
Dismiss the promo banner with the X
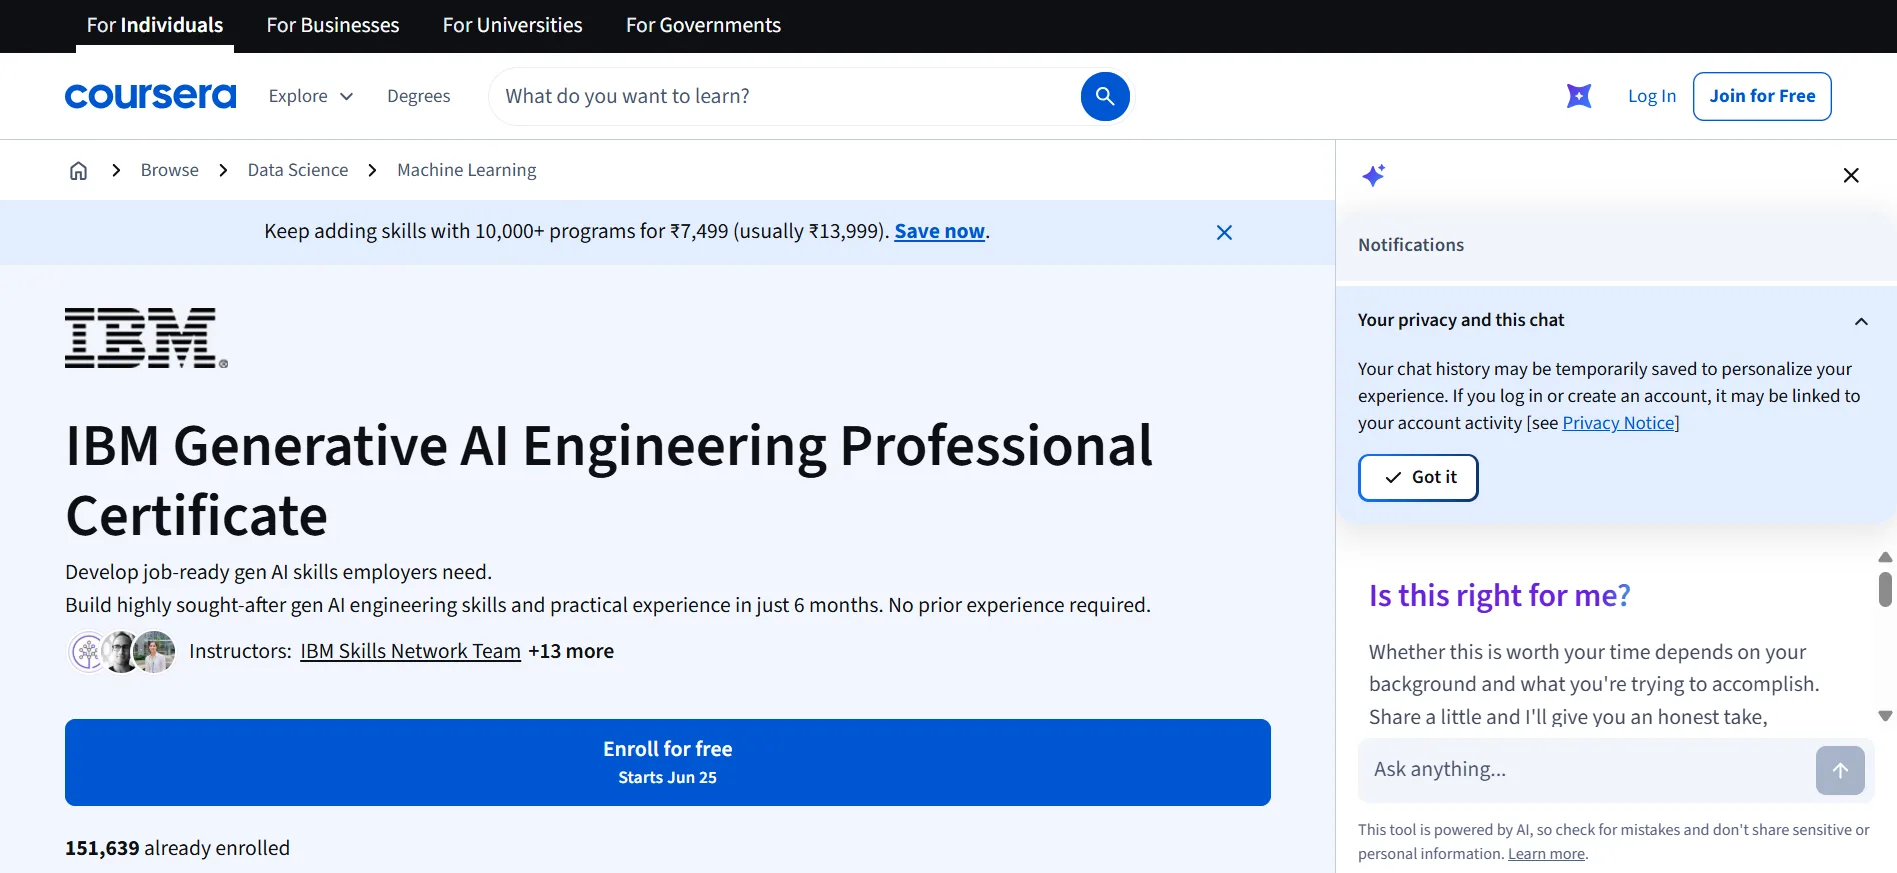point(1224,232)
